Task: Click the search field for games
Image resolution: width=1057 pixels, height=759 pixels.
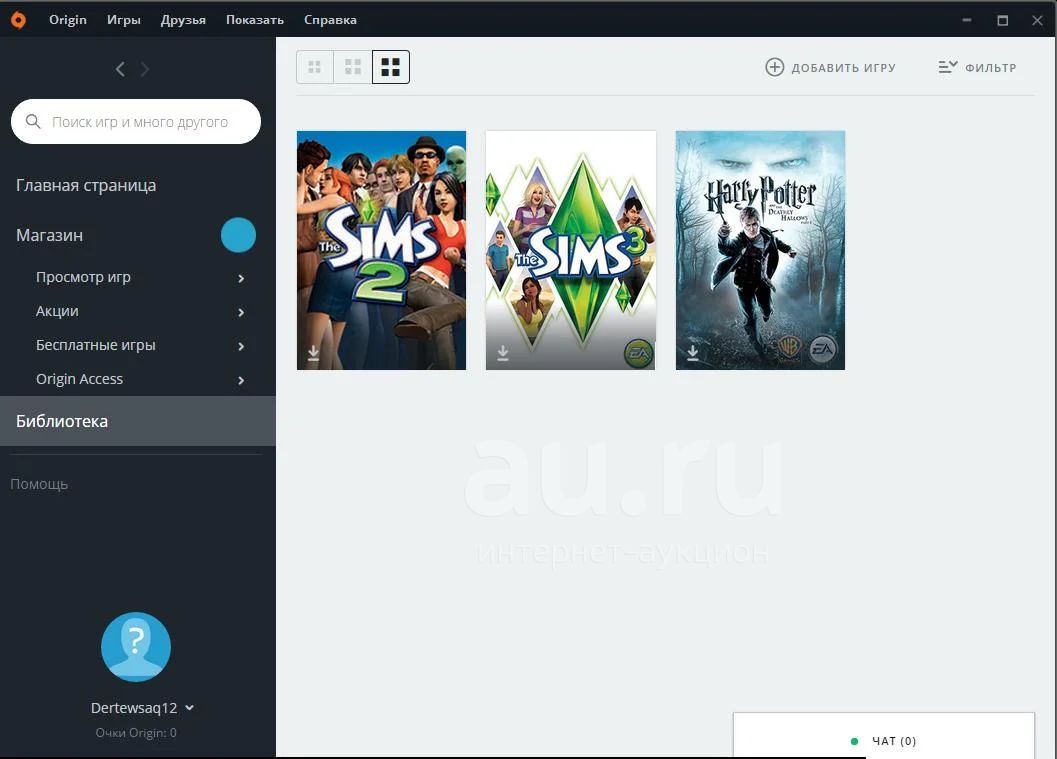Action: tap(136, 121)
